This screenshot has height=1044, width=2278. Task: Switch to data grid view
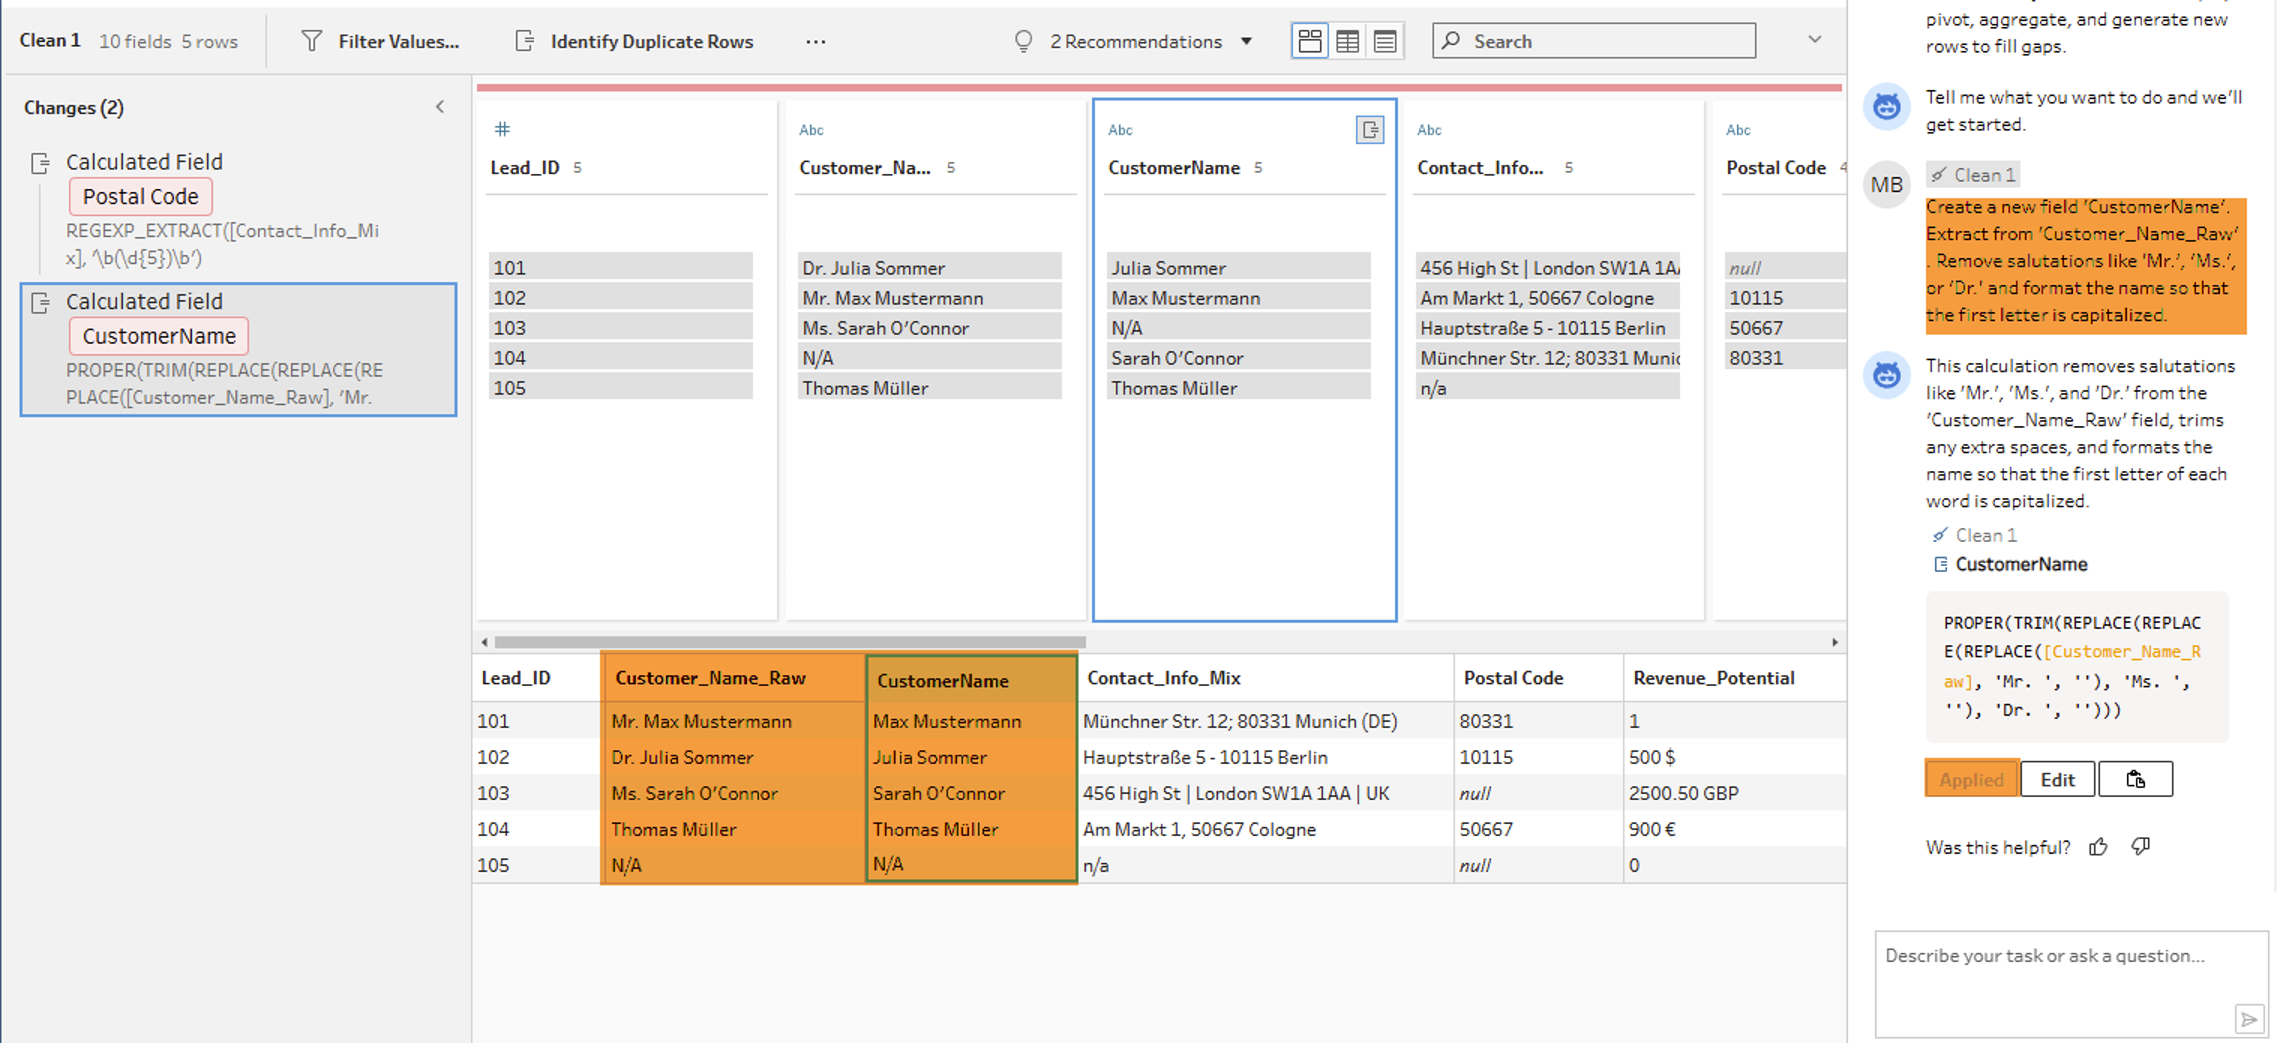[1347, 41]
